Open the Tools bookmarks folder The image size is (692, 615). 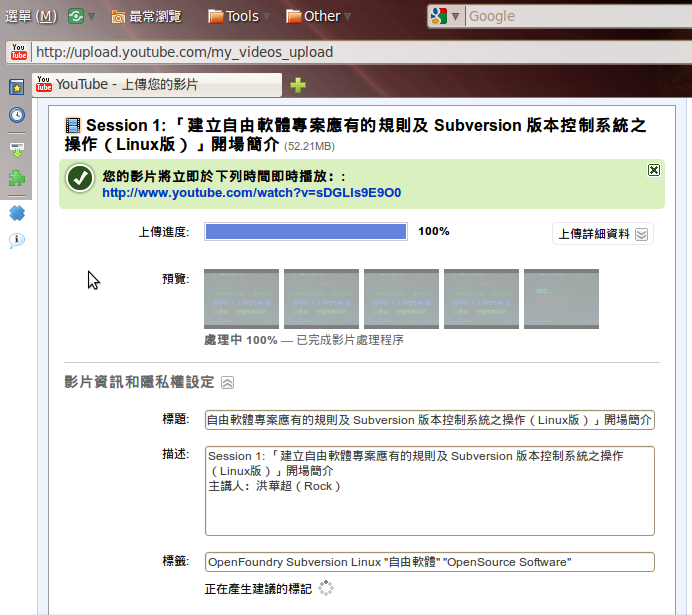(234, 17)
